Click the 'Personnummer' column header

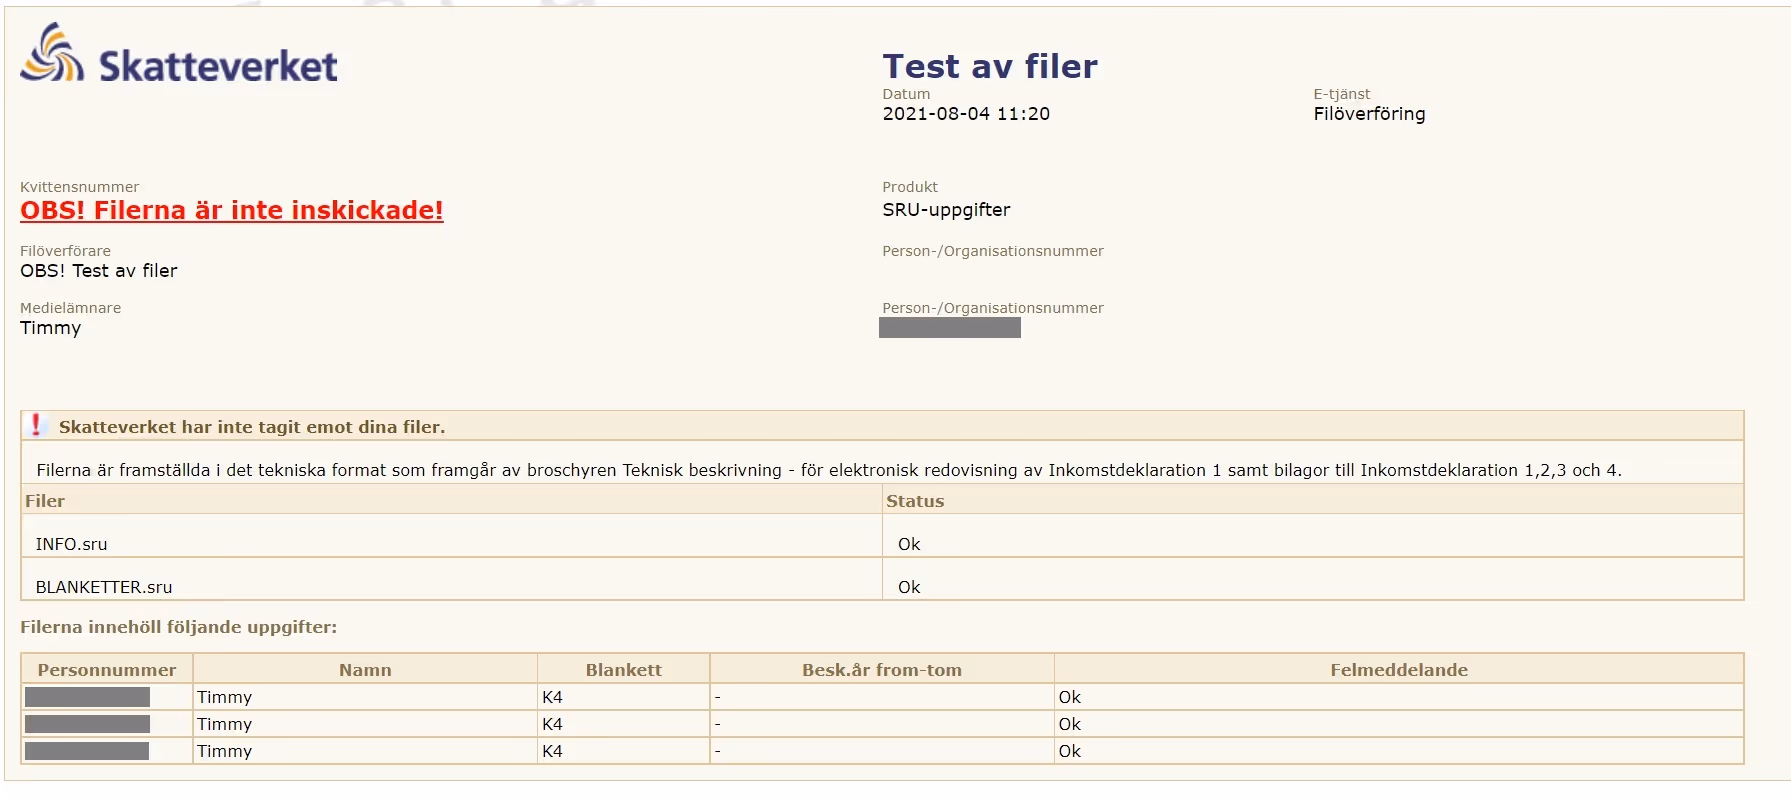[x=107, y=670]
